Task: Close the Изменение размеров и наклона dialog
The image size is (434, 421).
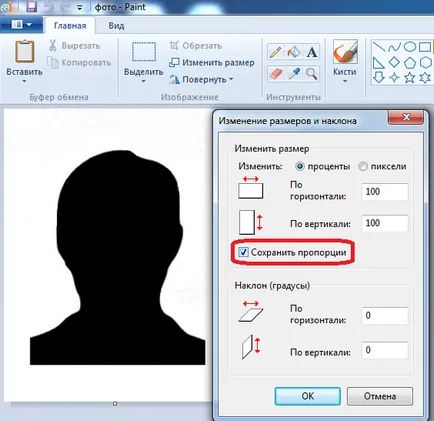Action: [x=406, y=117]
